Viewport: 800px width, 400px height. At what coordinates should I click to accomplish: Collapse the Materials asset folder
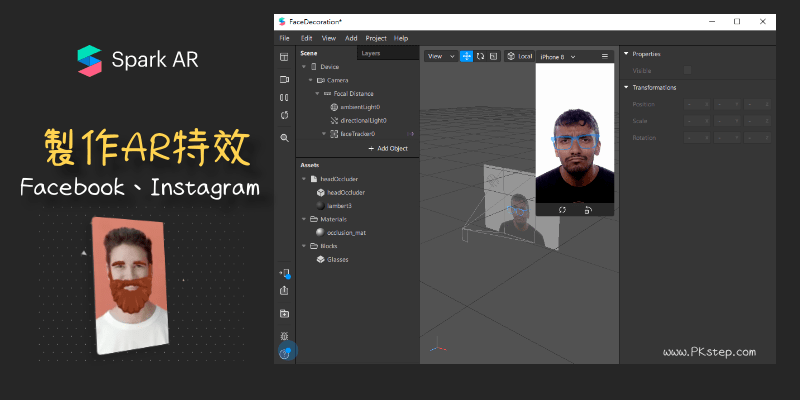304,219
